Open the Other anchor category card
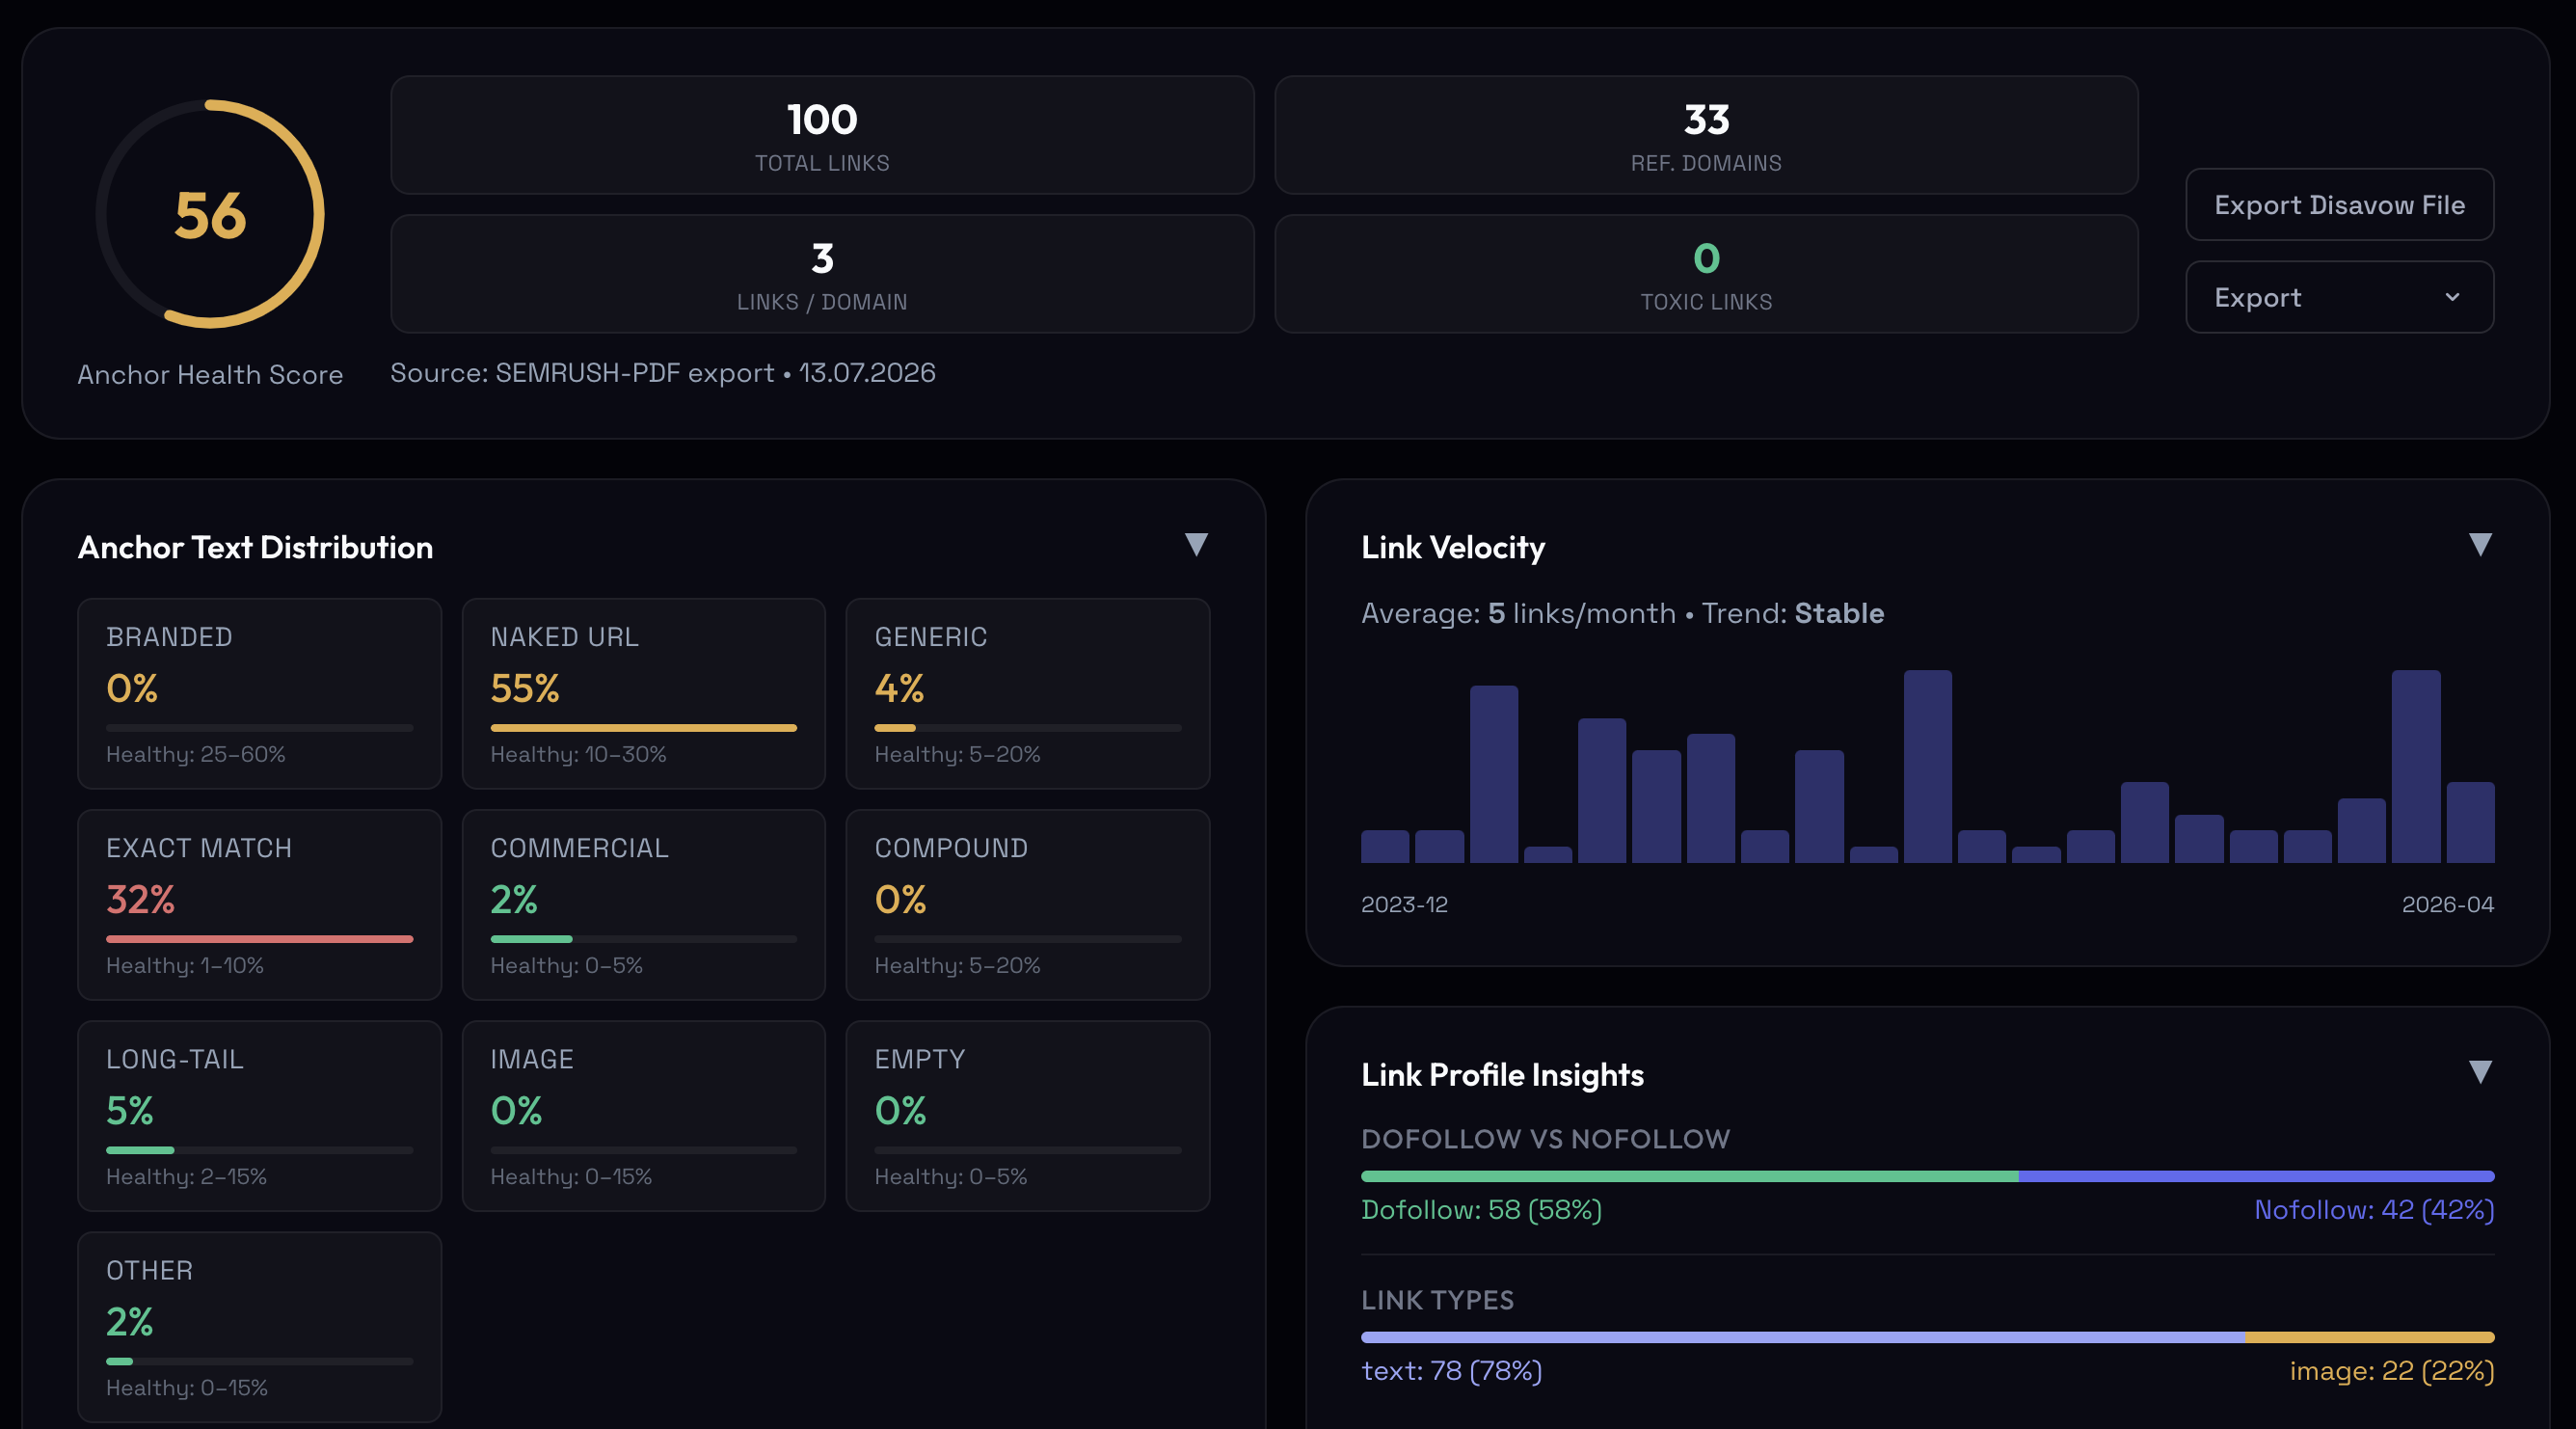This screenshot has height=1429, width=2576. [260, 1327]
